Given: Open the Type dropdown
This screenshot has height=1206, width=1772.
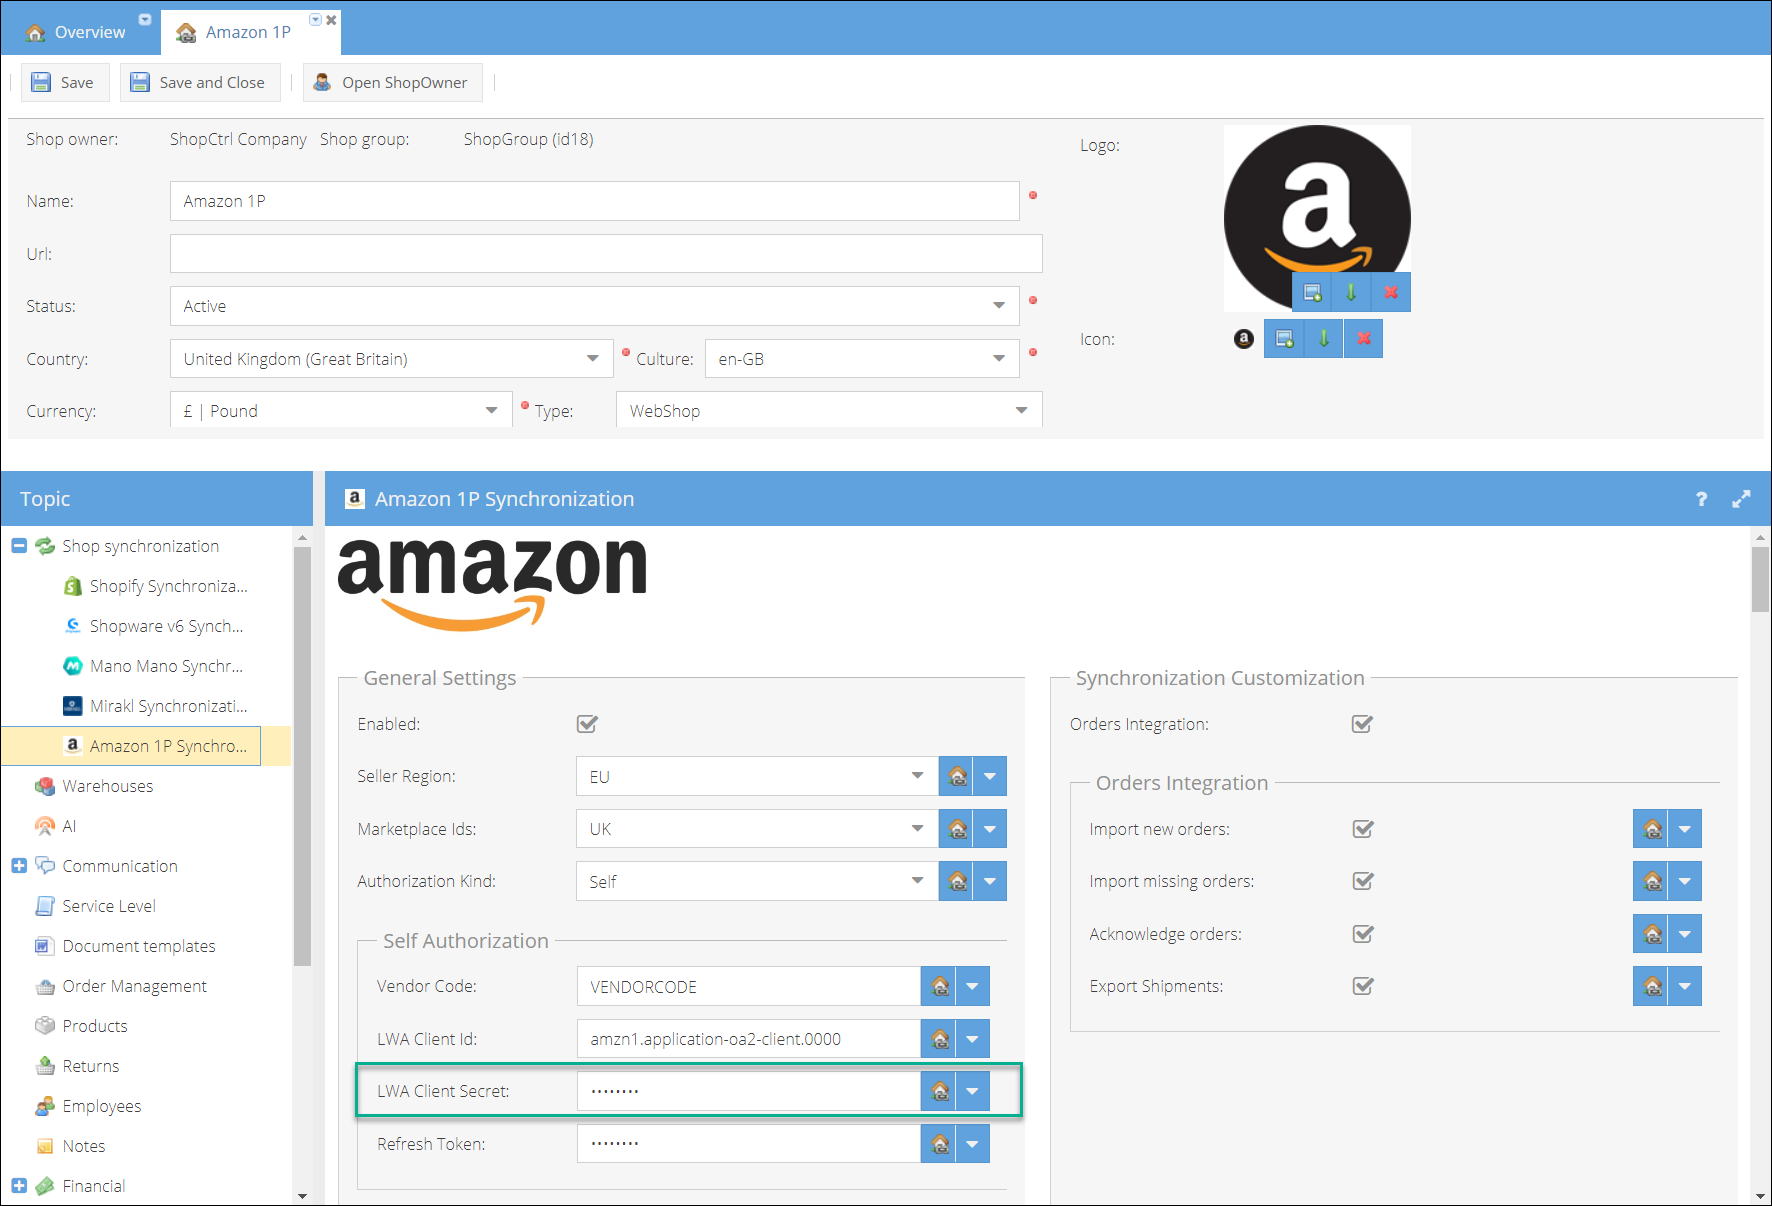Looking at the screenshot, I should coord(1021,411).
